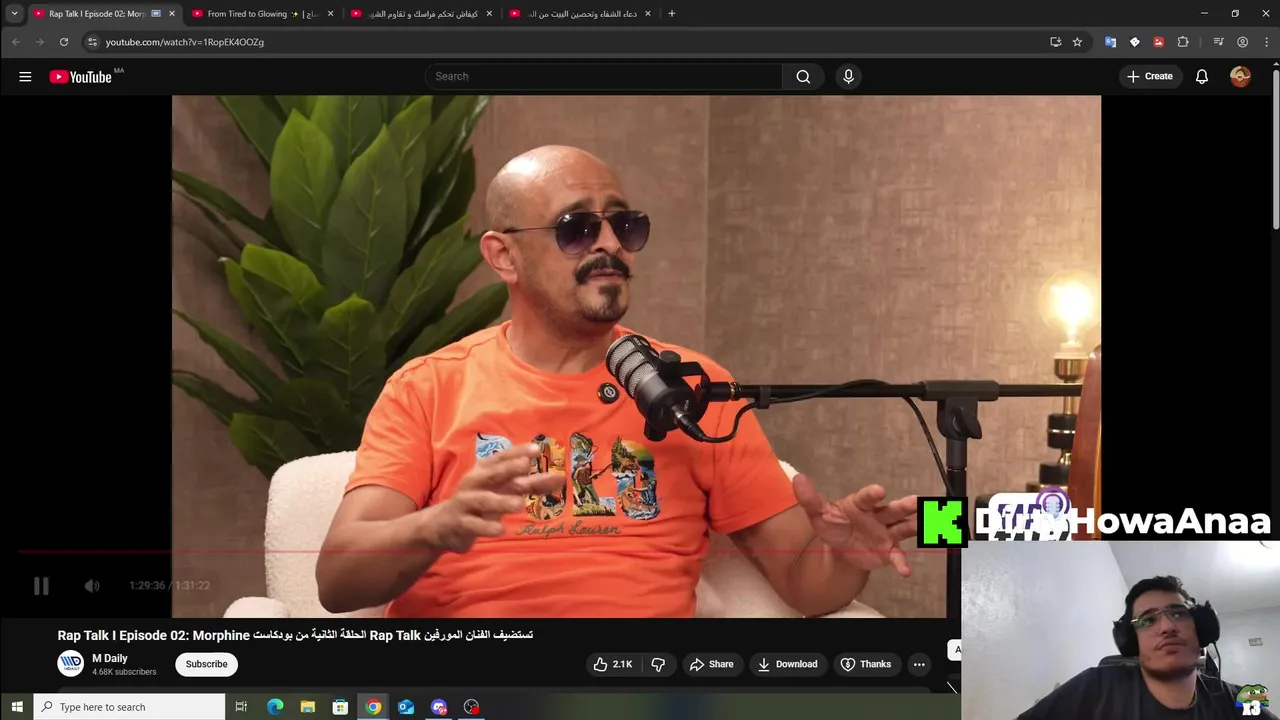Reload the YouTube page
The height and width of the screenshot is (720, 1280).
(64, 42)
